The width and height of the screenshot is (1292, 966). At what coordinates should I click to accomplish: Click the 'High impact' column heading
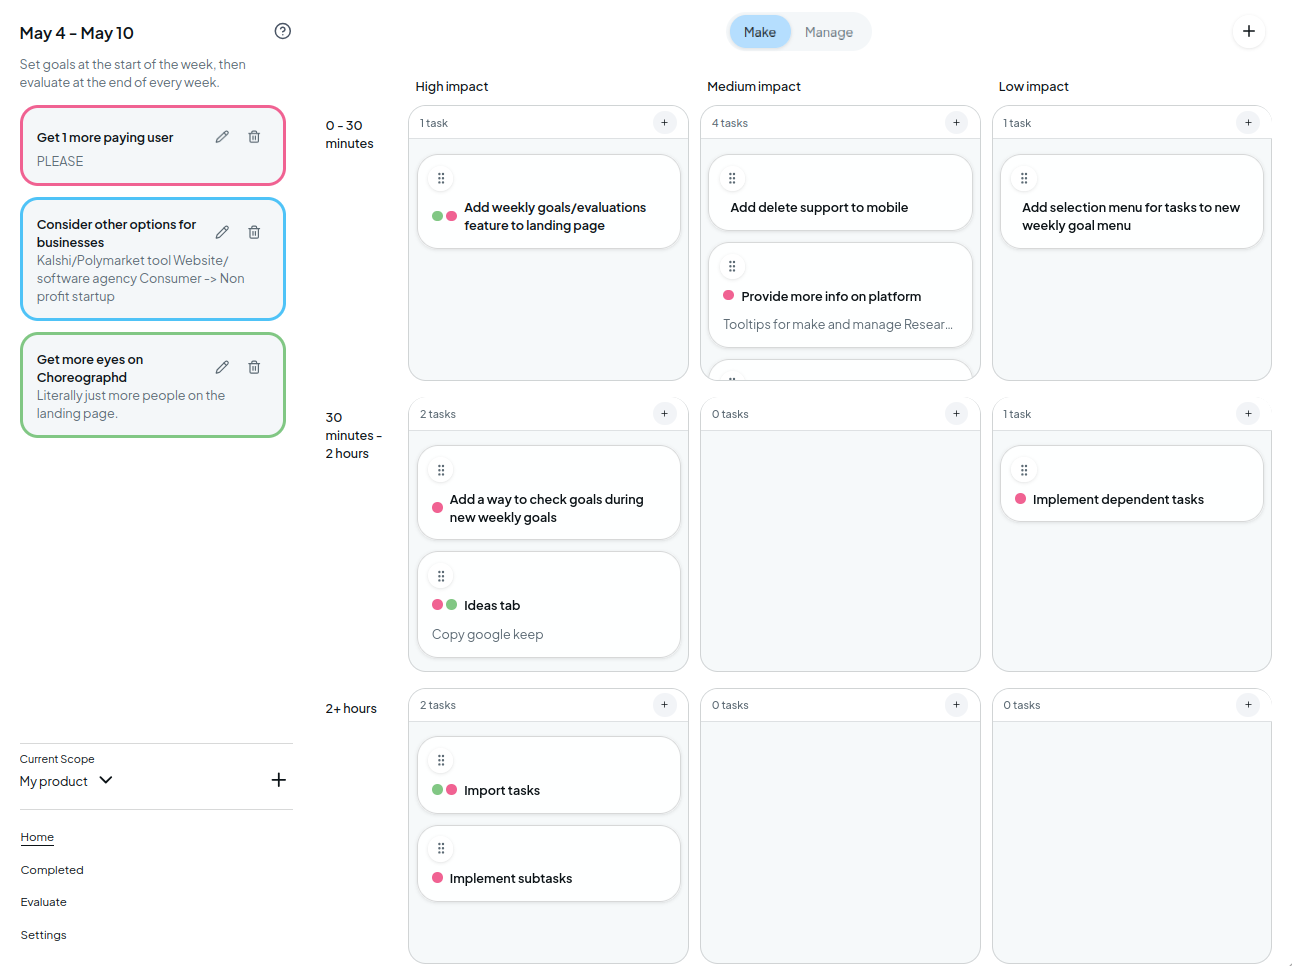[452, 87]
